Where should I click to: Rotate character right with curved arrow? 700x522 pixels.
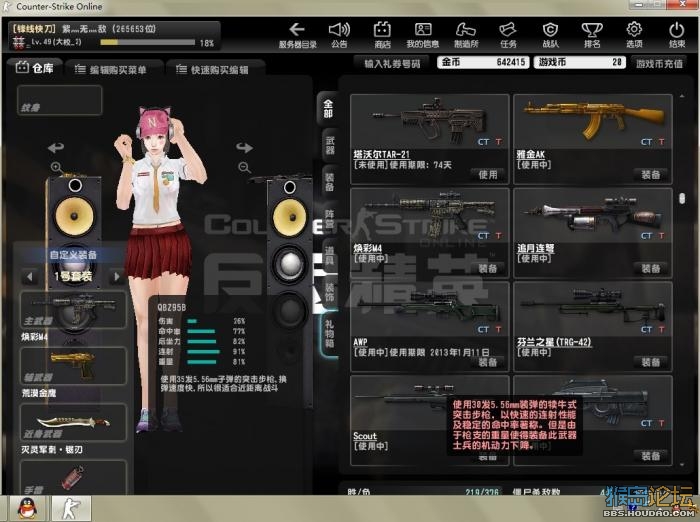tap(245, 147)
